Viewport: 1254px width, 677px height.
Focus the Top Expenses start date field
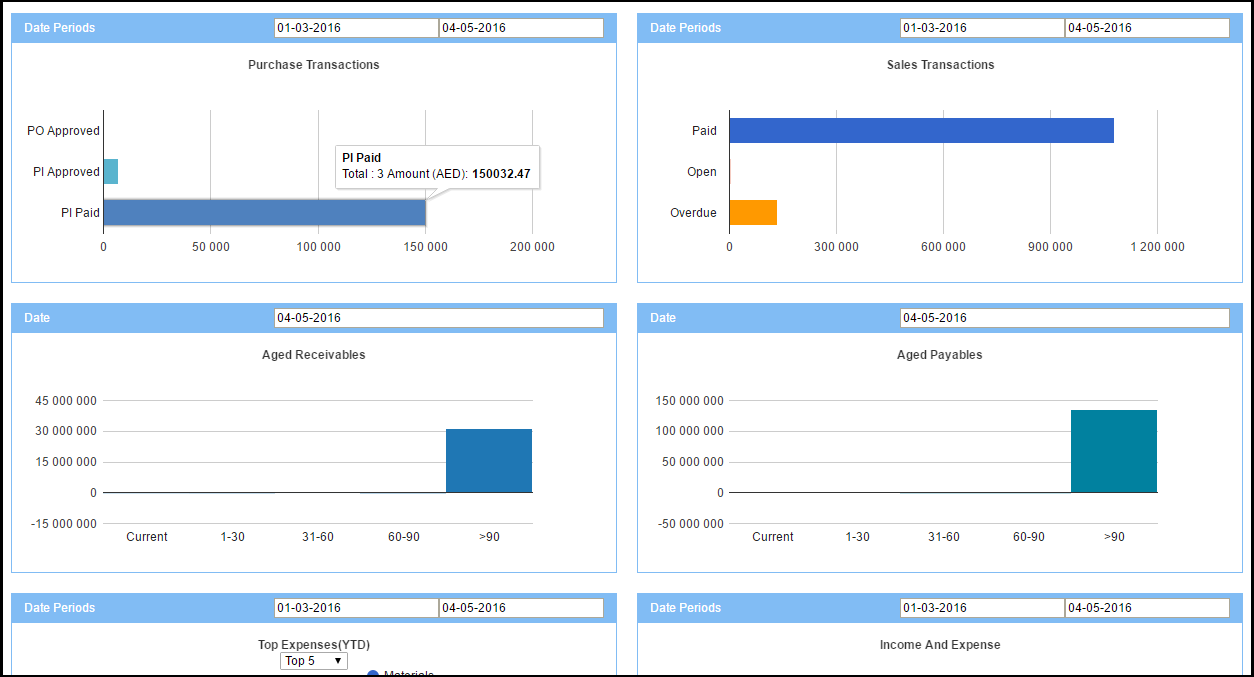pos(356,608)
